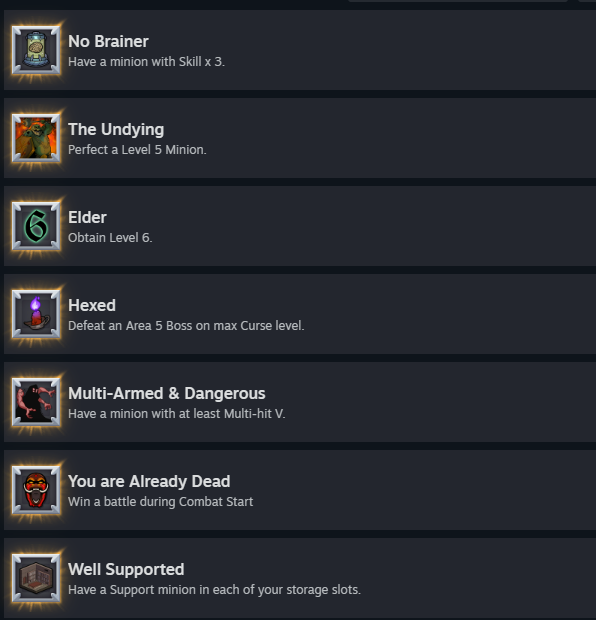Click the description "Have a minion with Skill x 3."

(146, 62)
